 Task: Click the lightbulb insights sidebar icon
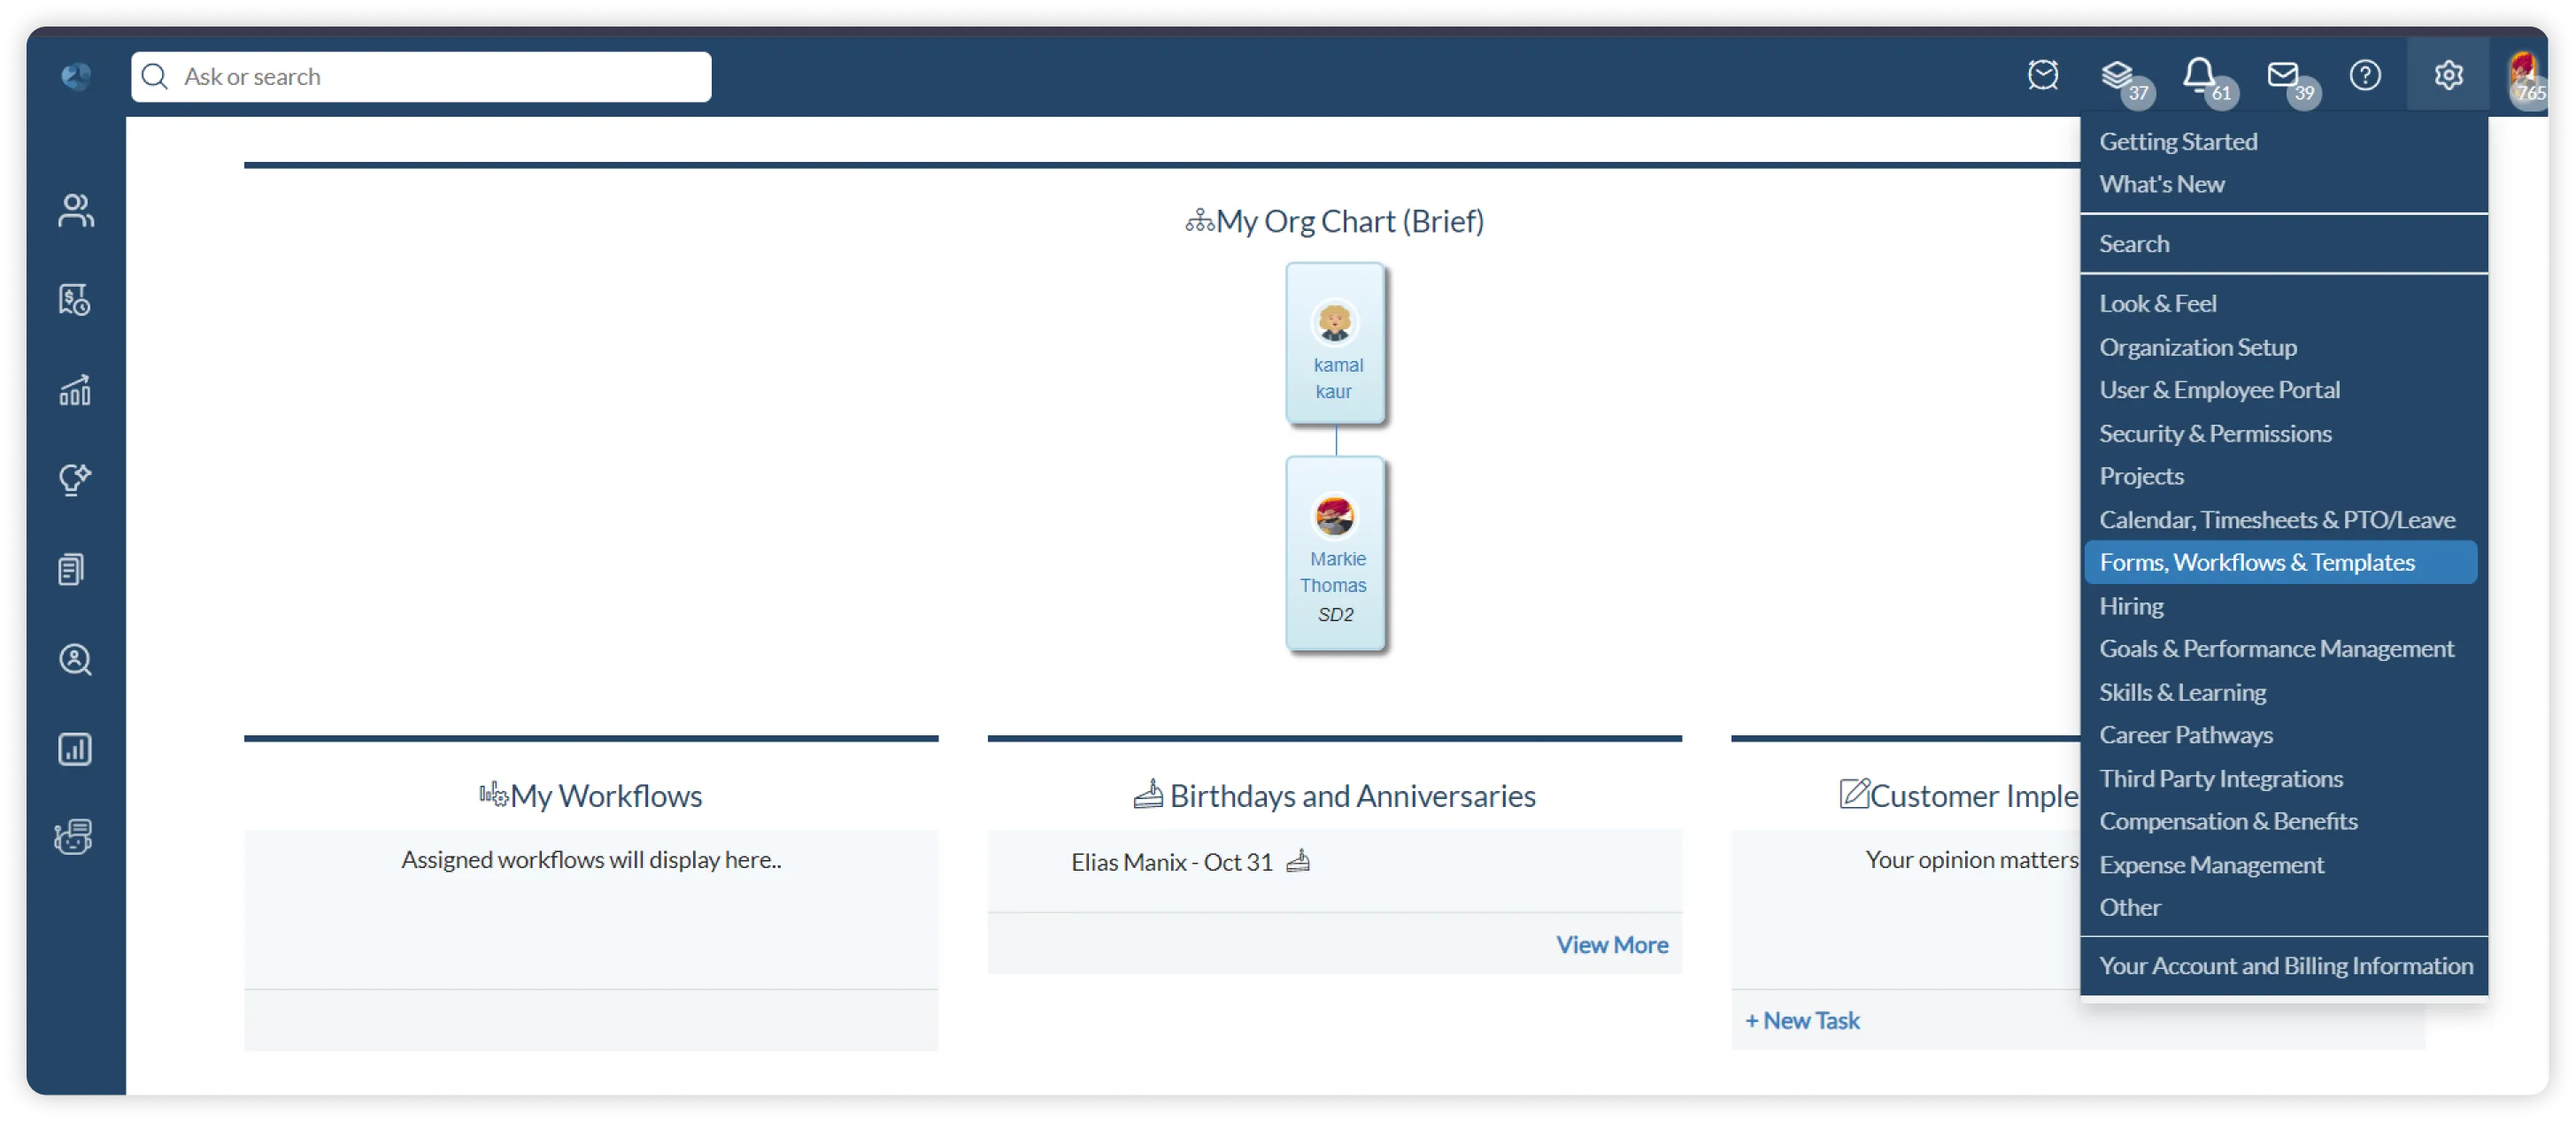pyautogui.click(x=75, y=479)
